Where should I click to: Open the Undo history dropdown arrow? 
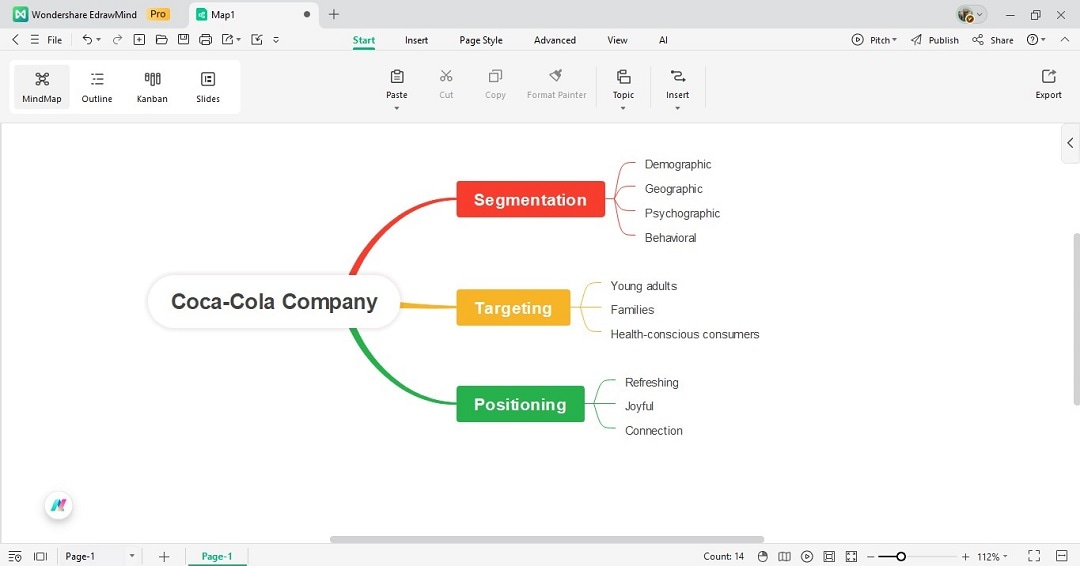pos(98,40)
